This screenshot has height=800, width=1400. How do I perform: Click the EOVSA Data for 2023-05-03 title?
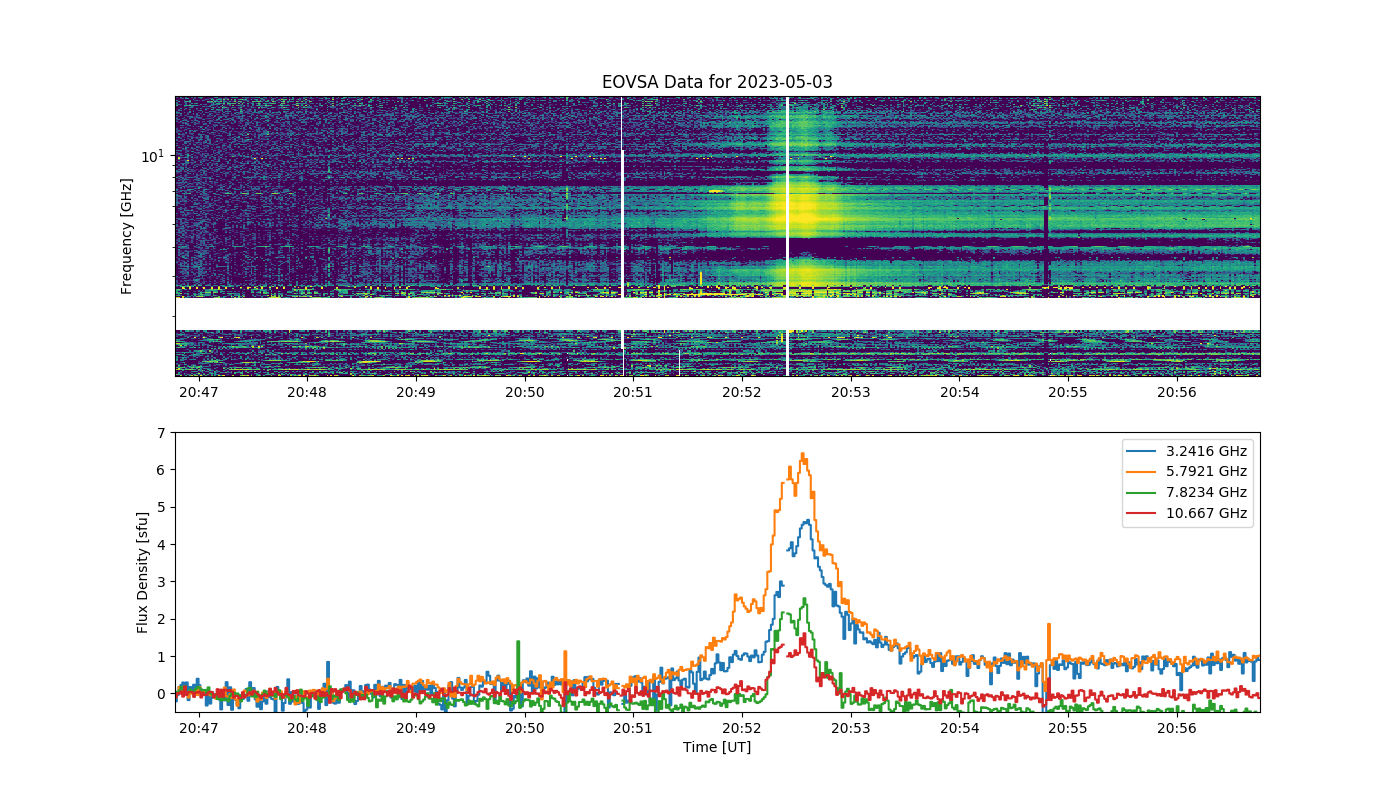click(x=717, y=82)
